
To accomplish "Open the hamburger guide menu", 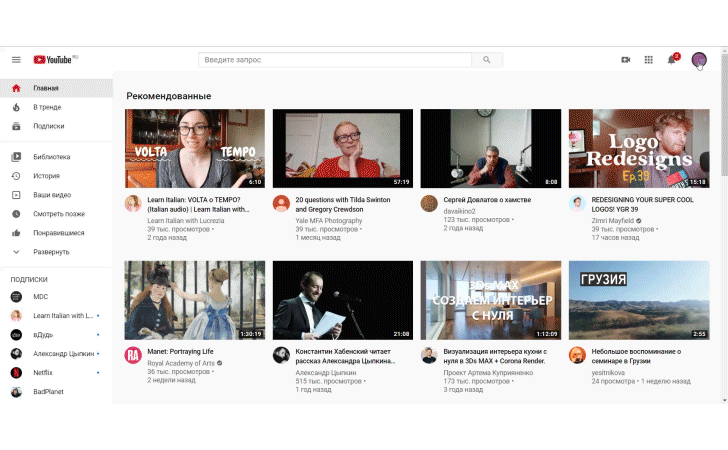I will (x=16, y=60).
